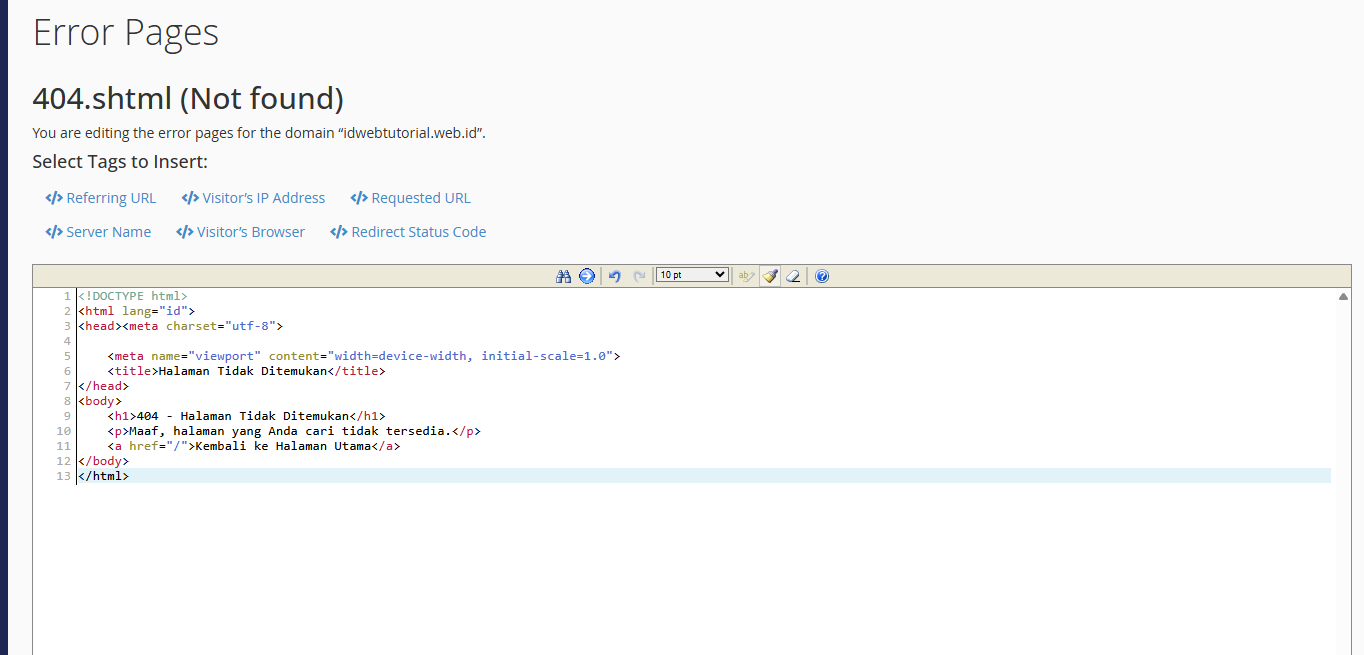The height and width of the screenshot is (655, 1364).
Task: Insert the Requested URL tag
Action: coord(410,198)
